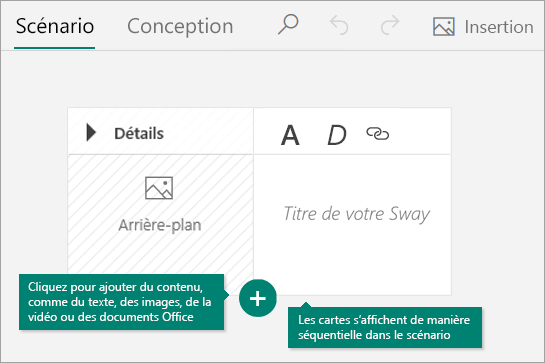Click the search magnifier icon
Screen dimensions: 545x363
(288, 24)
